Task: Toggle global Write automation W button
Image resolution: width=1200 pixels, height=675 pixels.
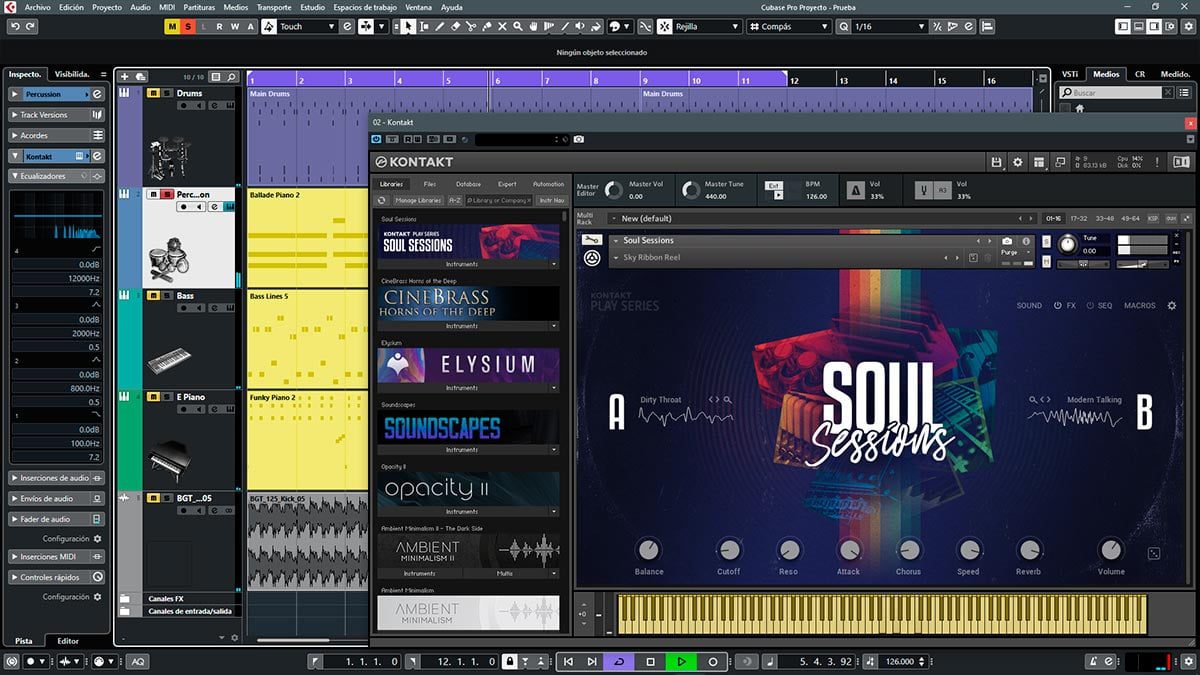Action: click(235, 26)
